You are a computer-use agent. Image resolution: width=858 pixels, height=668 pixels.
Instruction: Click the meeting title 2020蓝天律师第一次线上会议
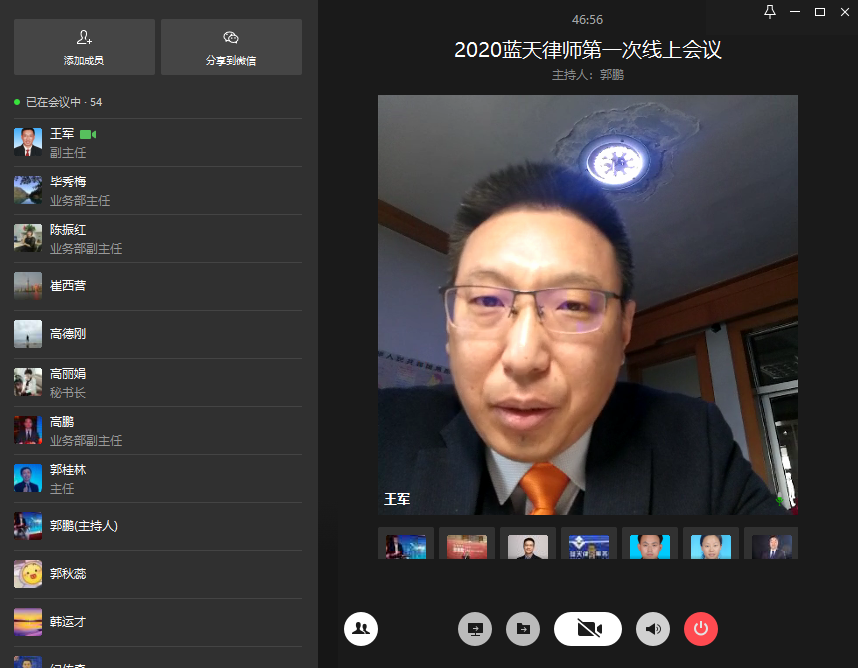point(588,50)
